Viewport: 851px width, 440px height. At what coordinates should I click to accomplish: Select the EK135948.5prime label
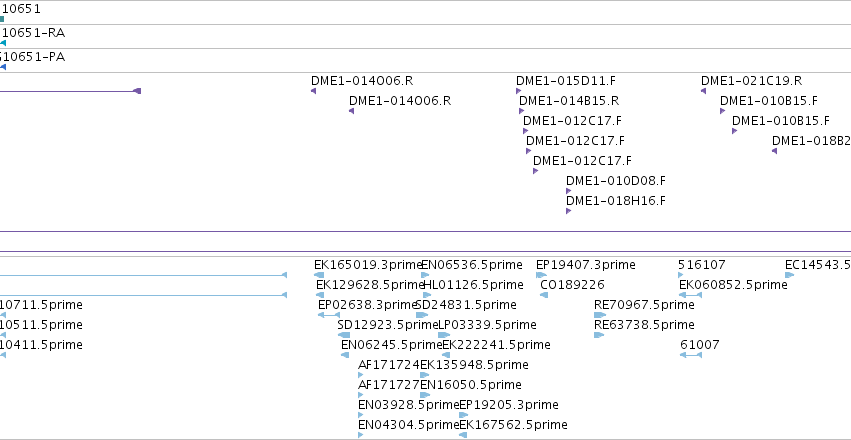point(474,365)
